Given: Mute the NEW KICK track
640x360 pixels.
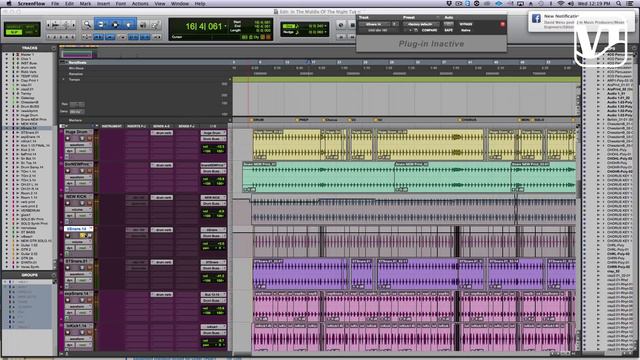Looking at the screenshot, I should point(89,203).
